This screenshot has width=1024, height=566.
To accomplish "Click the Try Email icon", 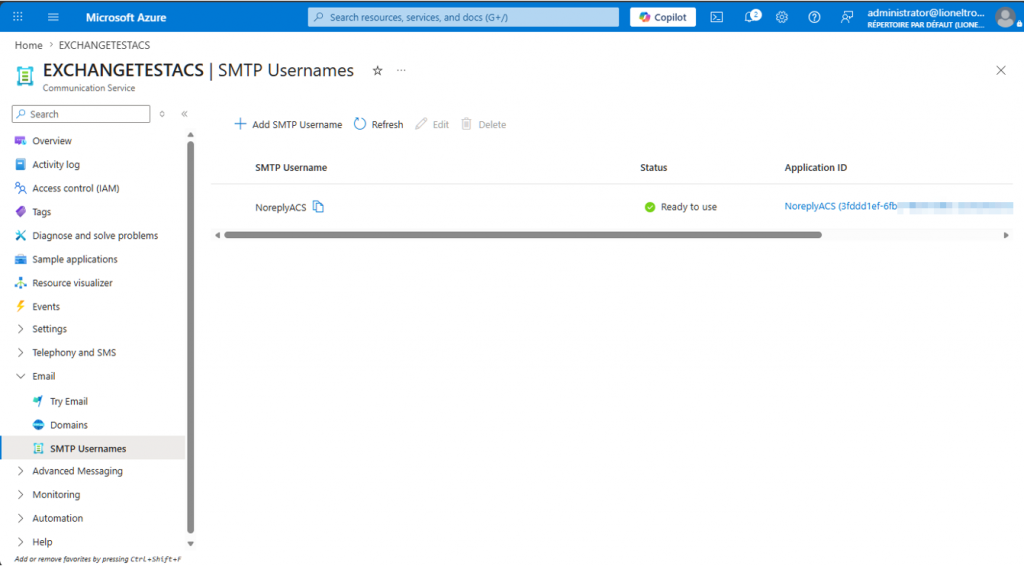I will [38, 401].
